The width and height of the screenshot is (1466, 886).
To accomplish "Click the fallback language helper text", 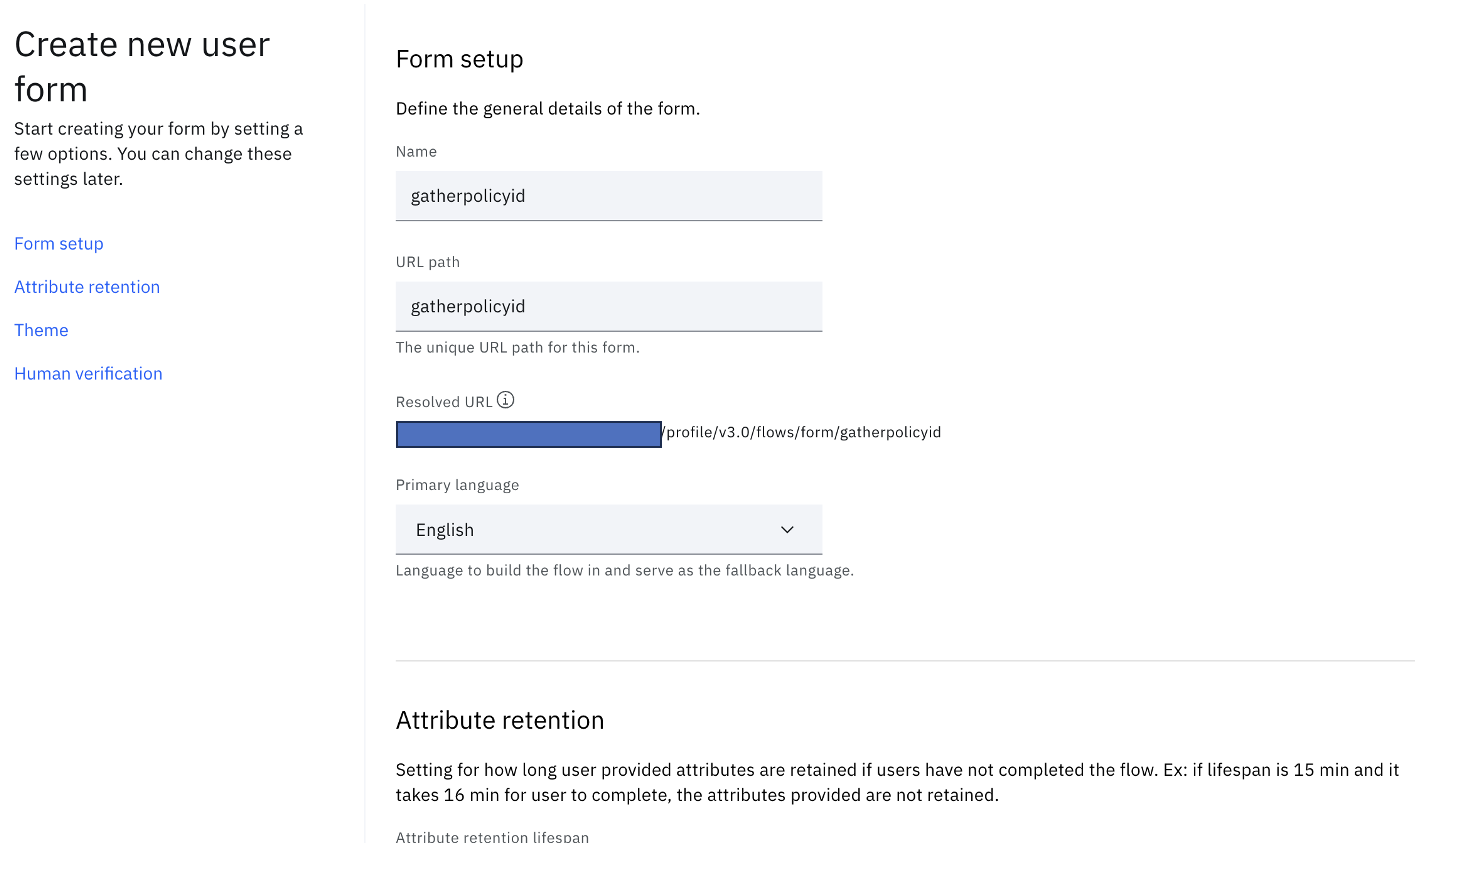I will 624,571.
